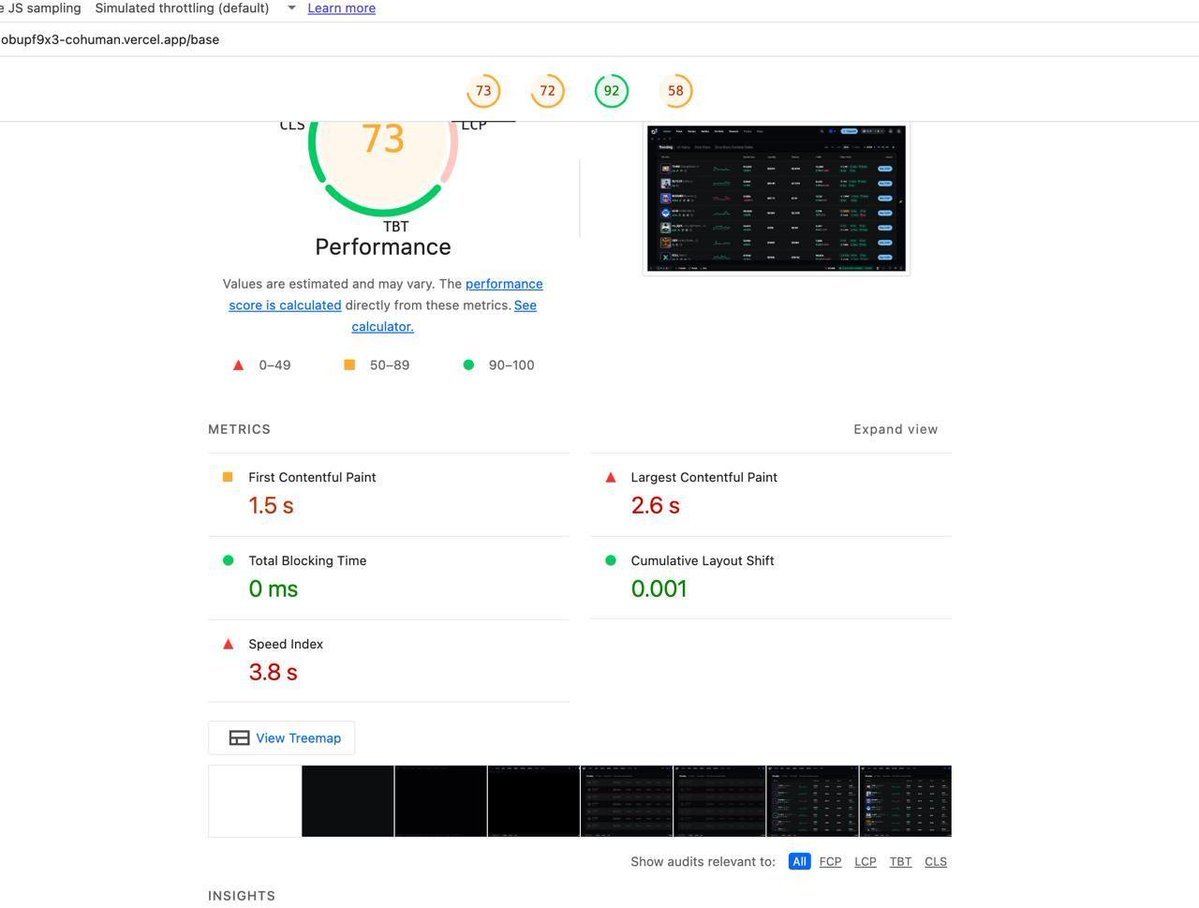Filter audits by CLS
Image resolution: width=1199 pixels, height=908 pixels.
[x=935, y=861]
